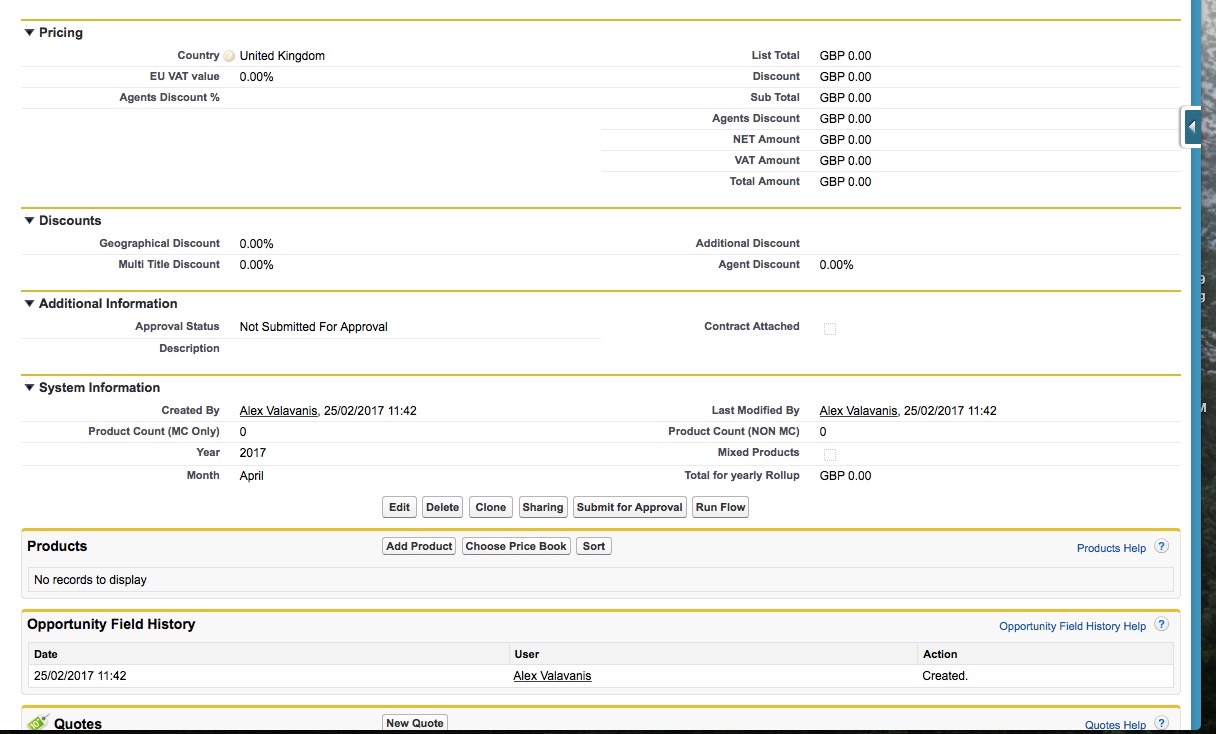Create a New Quote

415,723
